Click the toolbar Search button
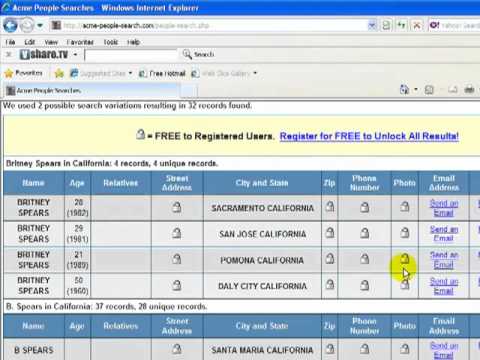The image size is (480, 360). coord(198,54)
